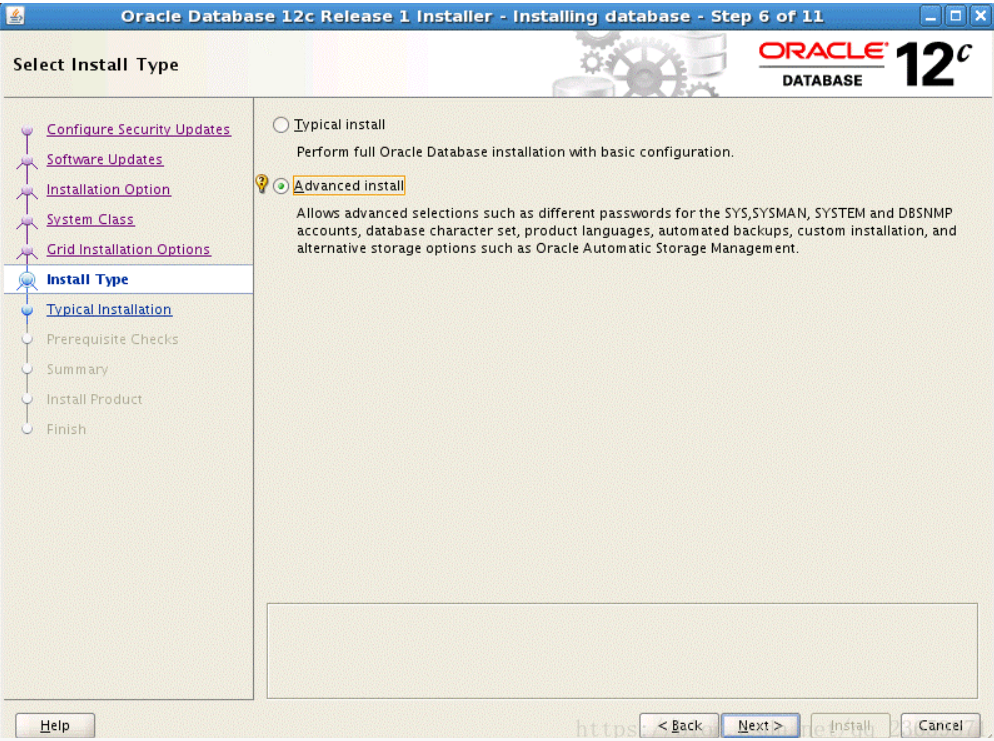Click the 'Allows advanced selections' description text

[x=626, y=231]
